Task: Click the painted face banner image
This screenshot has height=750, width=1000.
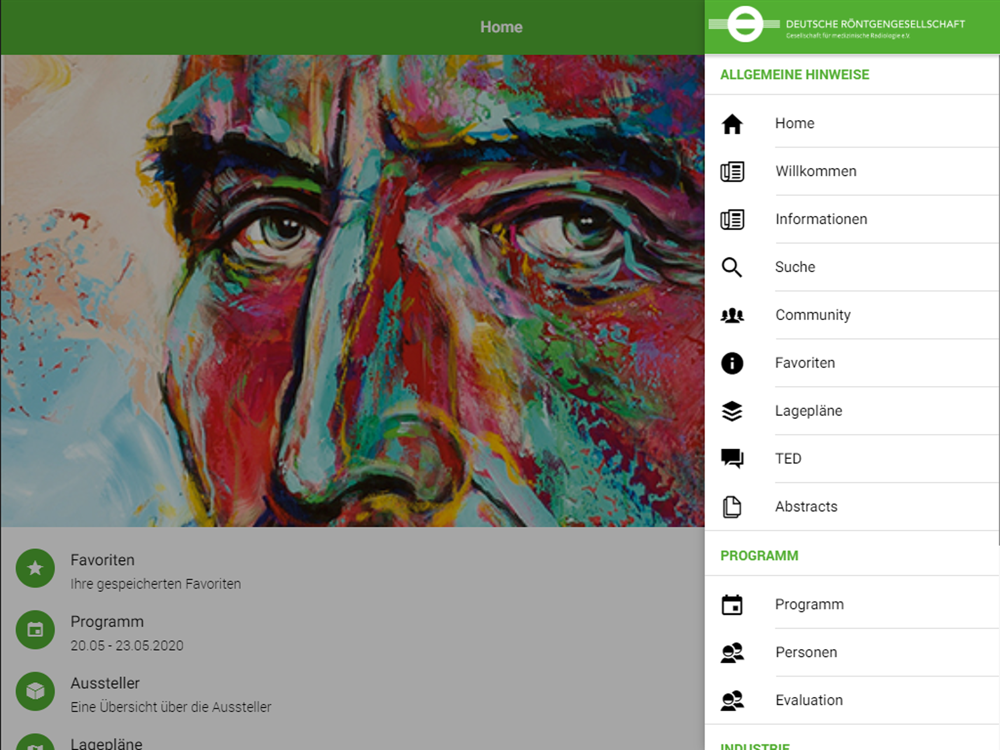Action: click(x=353, y=291)
